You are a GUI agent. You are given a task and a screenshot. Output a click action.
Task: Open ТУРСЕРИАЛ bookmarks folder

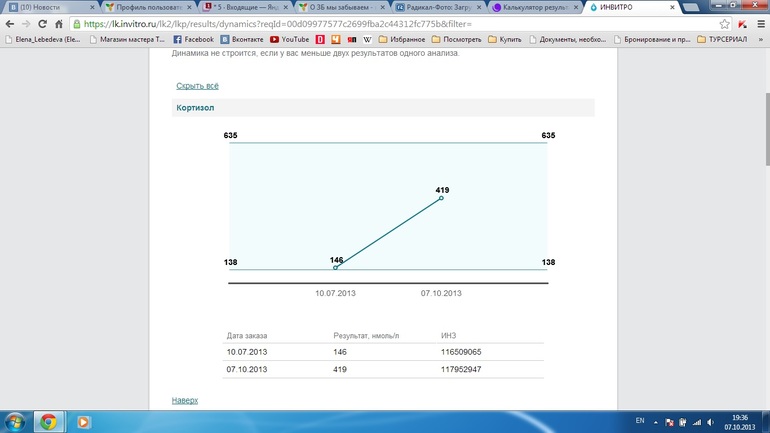[x=722, y=39]
